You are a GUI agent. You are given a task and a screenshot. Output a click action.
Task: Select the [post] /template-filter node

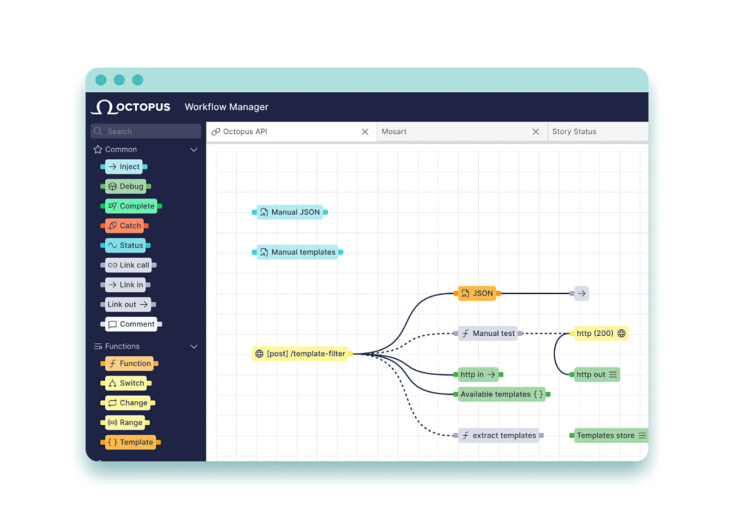302,353
